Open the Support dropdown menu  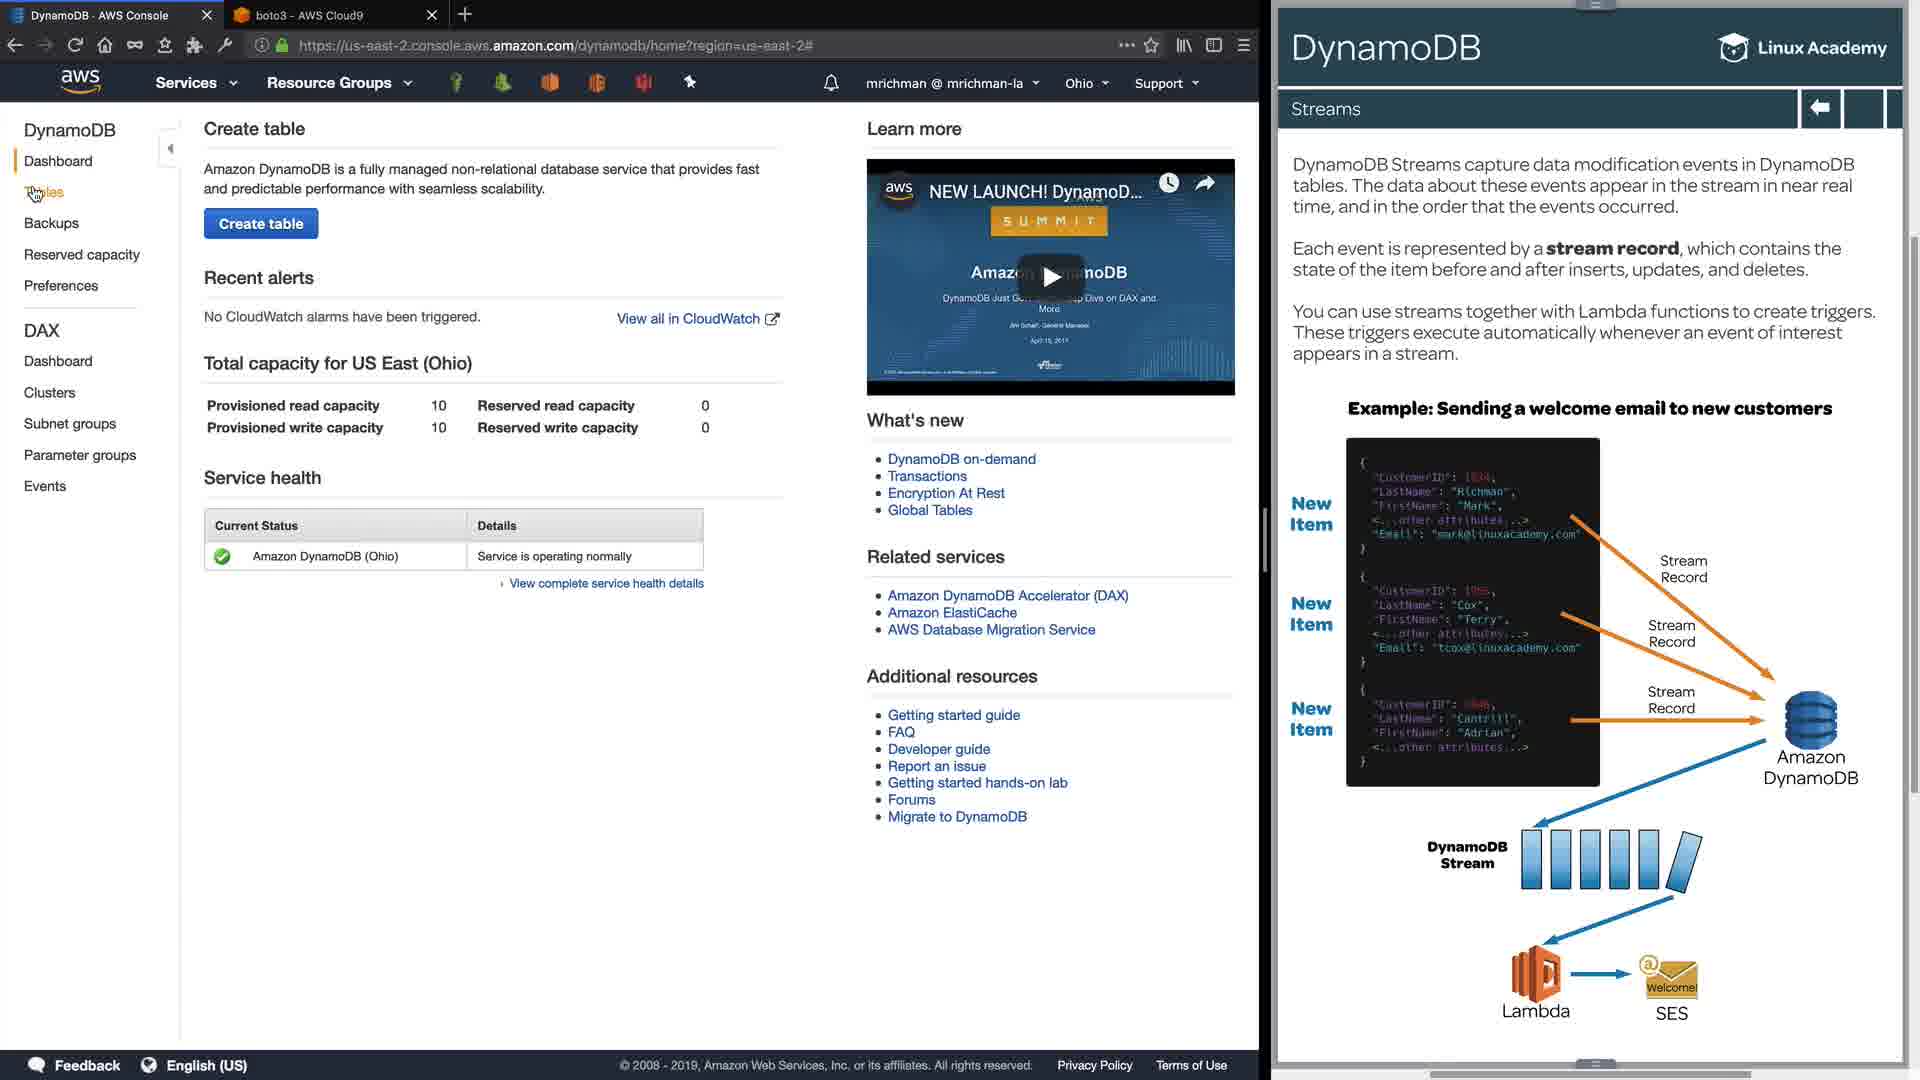click(1166, 84)
